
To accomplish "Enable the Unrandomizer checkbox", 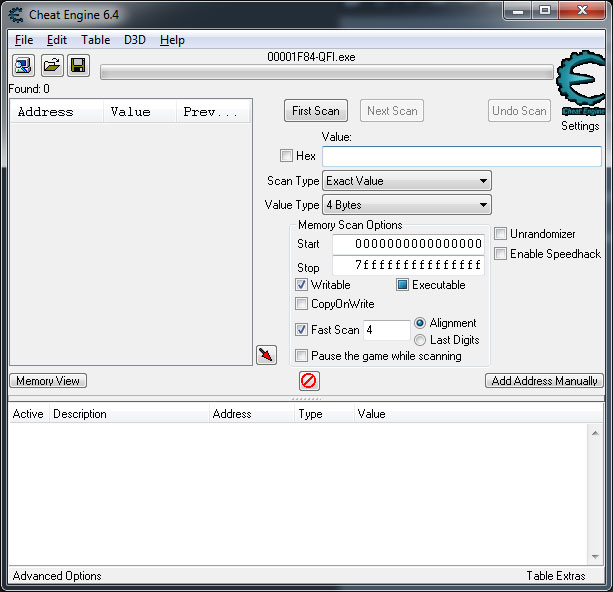I will point(500,234).
